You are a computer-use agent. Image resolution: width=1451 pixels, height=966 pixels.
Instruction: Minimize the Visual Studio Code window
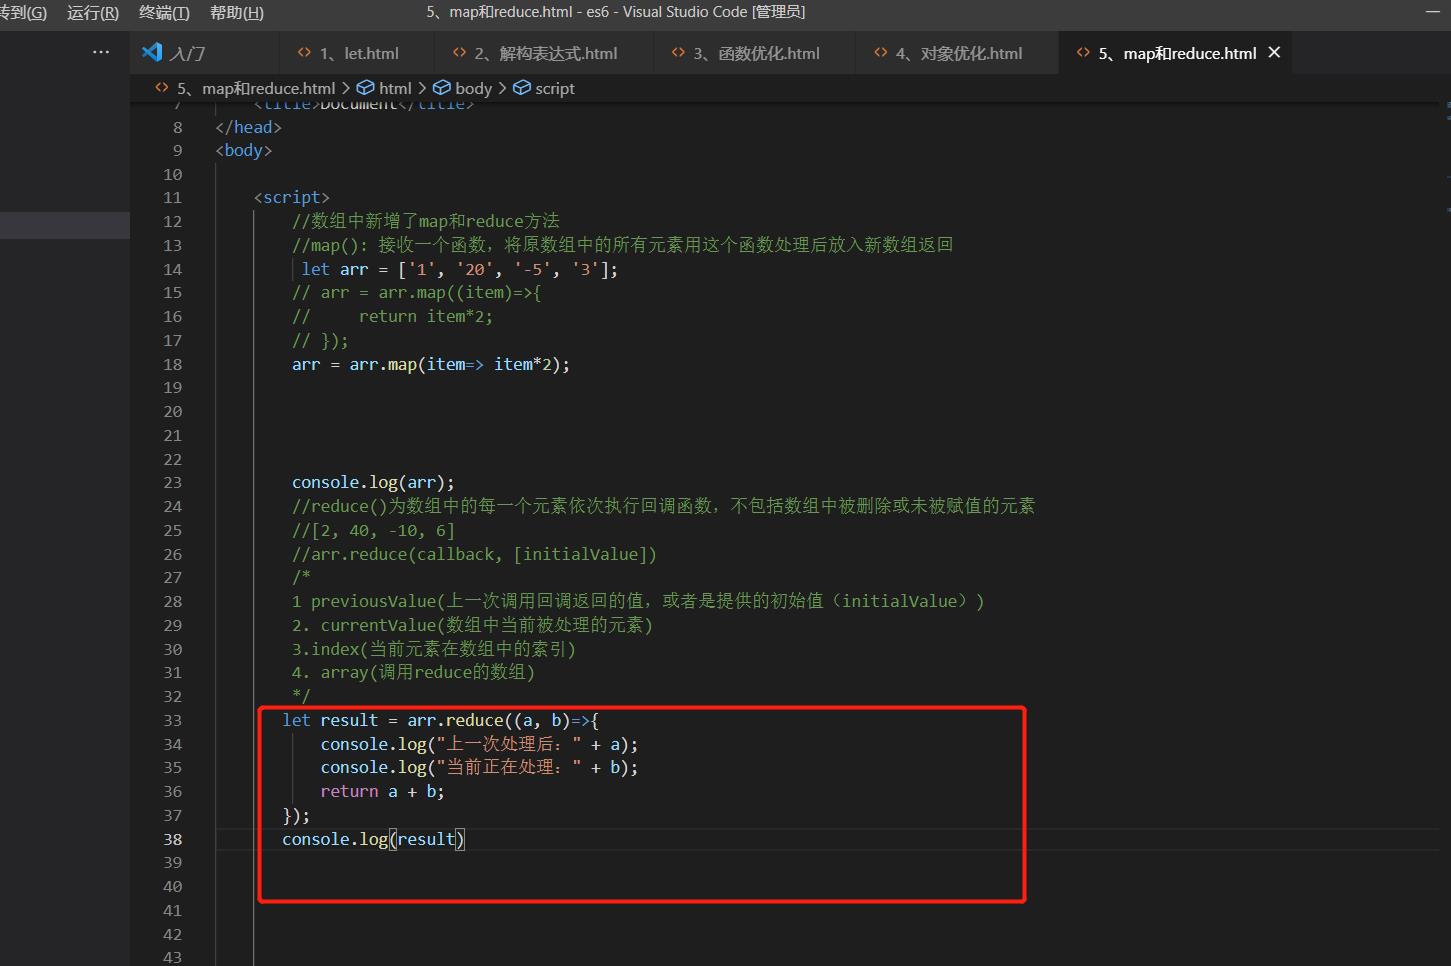click(x=1435, y=13)
